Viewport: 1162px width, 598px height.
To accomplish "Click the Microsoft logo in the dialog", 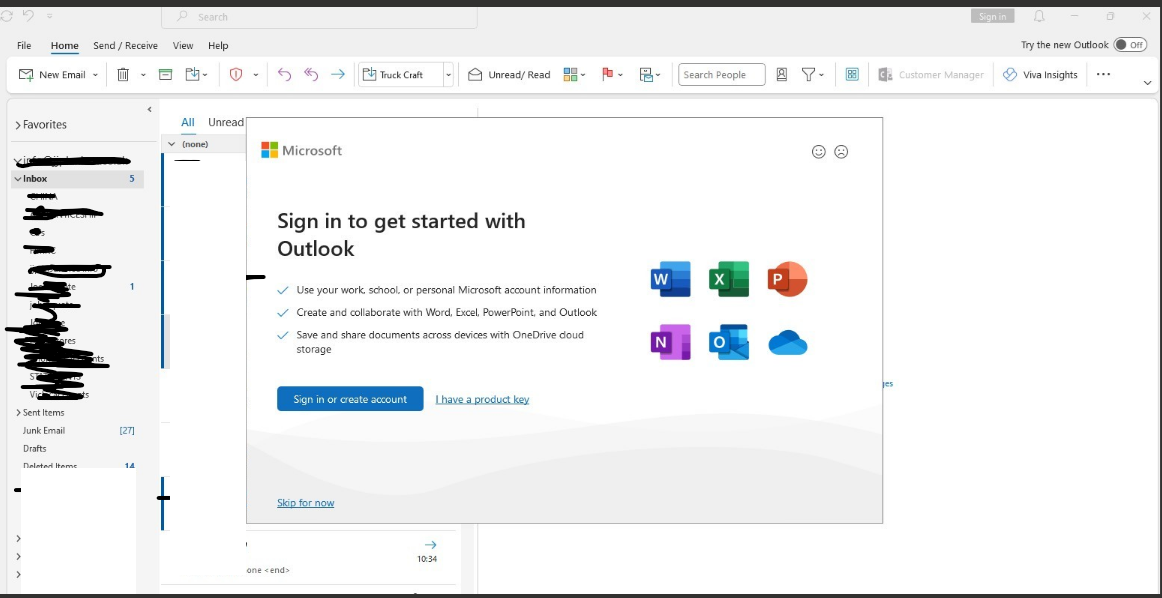I will pos(302,150).
